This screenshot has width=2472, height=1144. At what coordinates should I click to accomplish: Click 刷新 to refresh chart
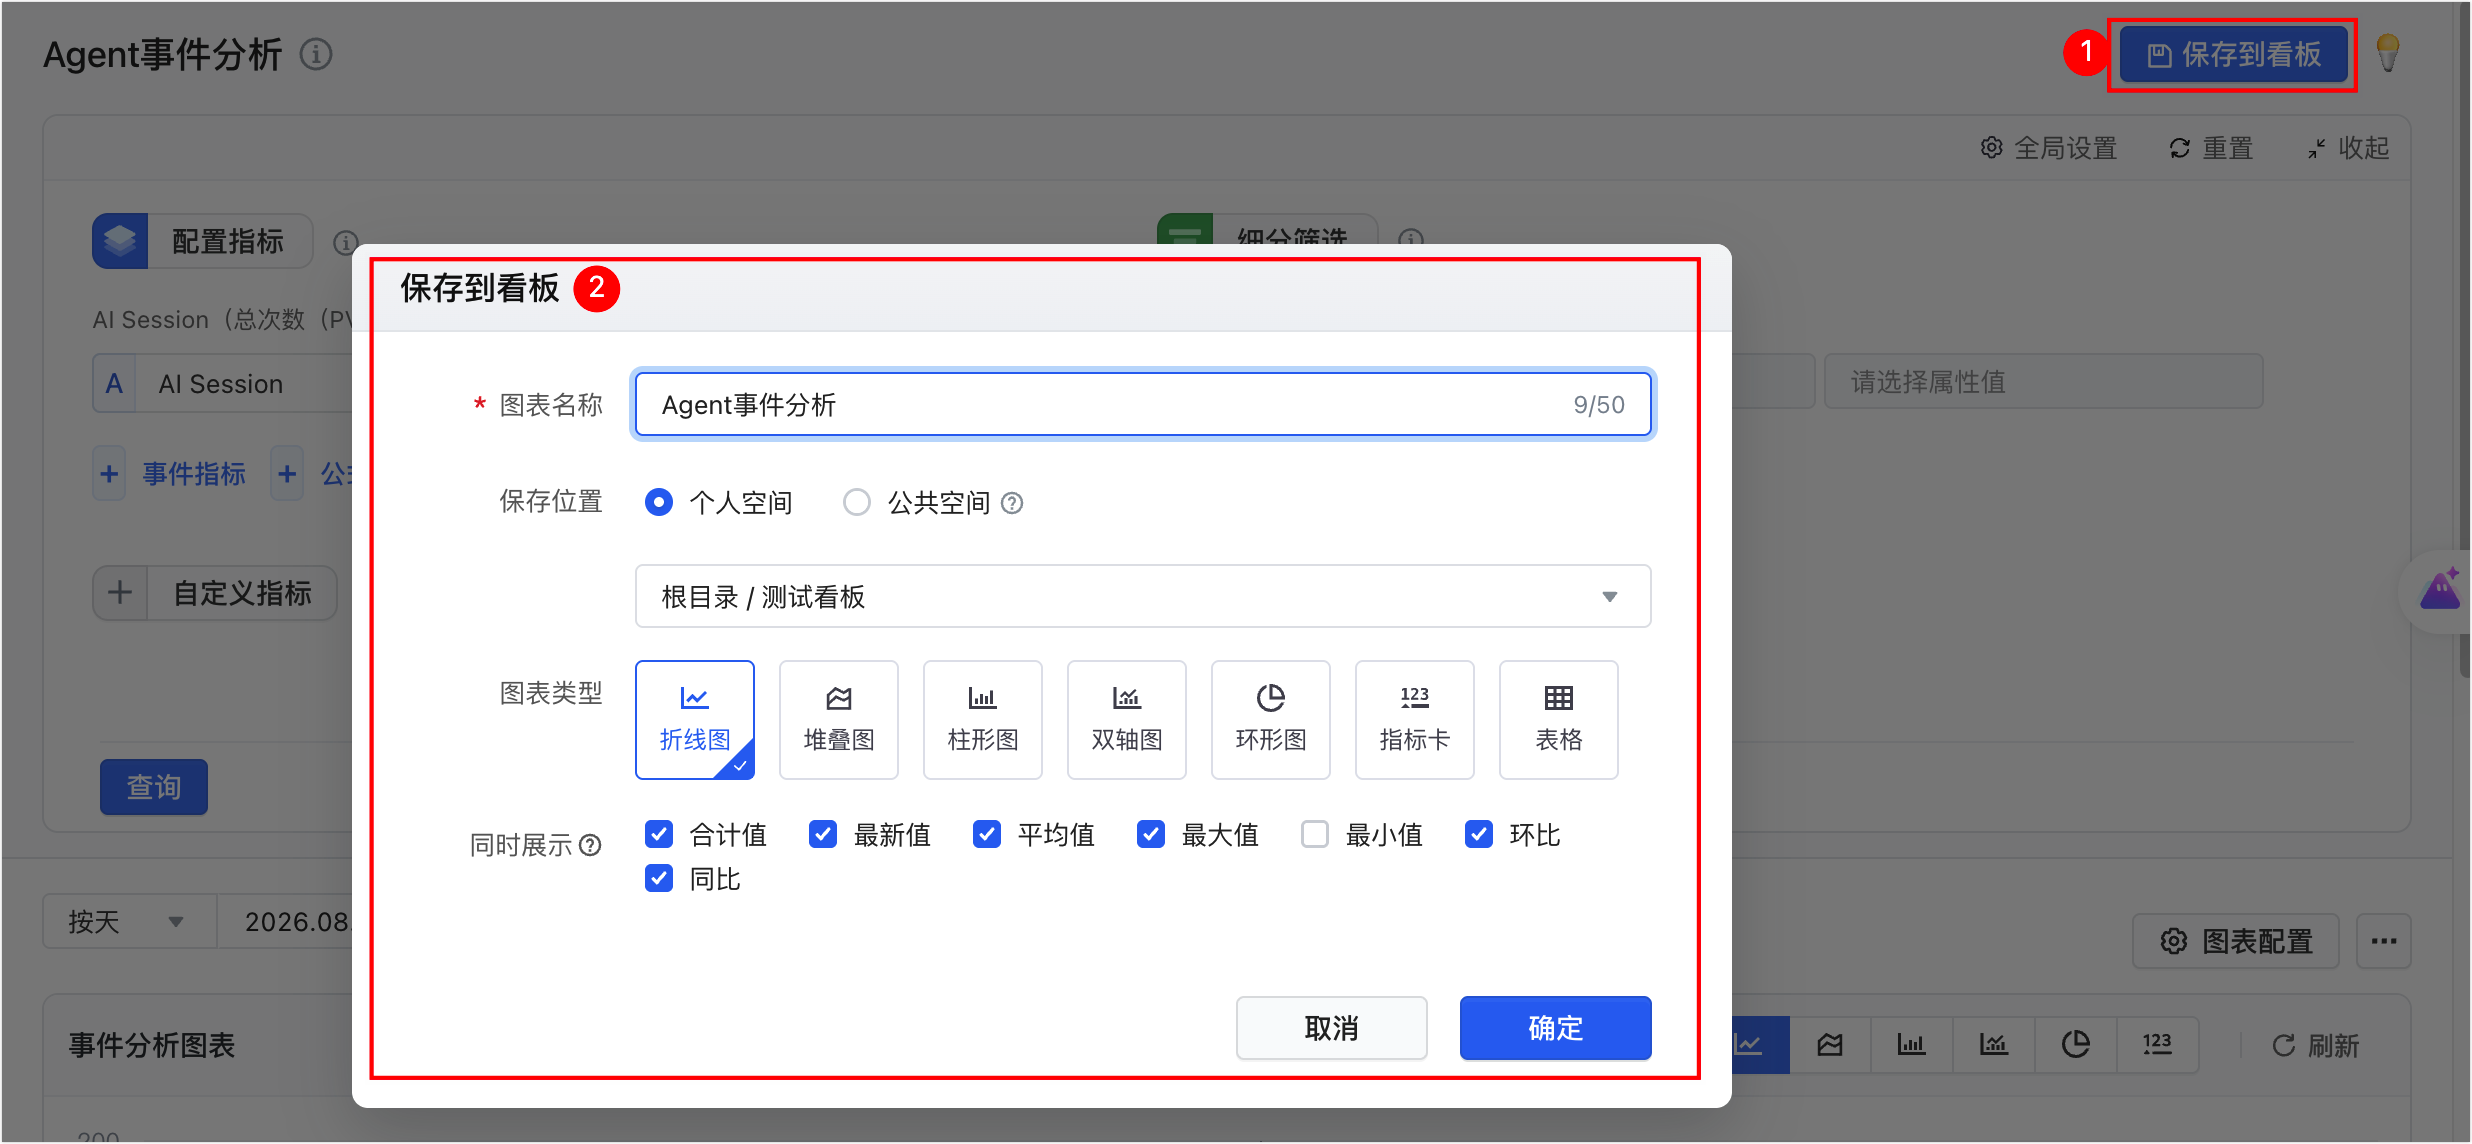point(2315,1046)
